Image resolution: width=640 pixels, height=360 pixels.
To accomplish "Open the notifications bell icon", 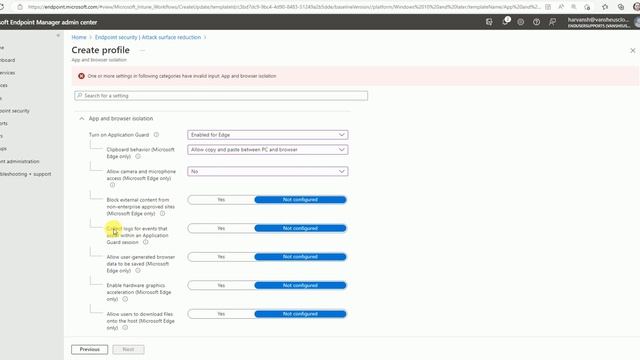I will pos(505,22).
